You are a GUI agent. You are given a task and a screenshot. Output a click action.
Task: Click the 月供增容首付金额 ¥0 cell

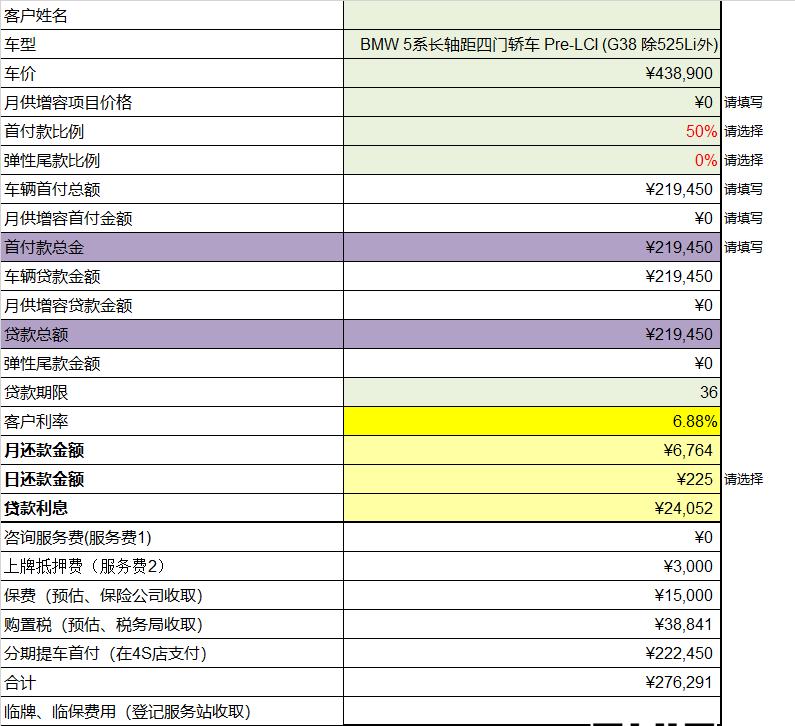[x=532, y=218]
